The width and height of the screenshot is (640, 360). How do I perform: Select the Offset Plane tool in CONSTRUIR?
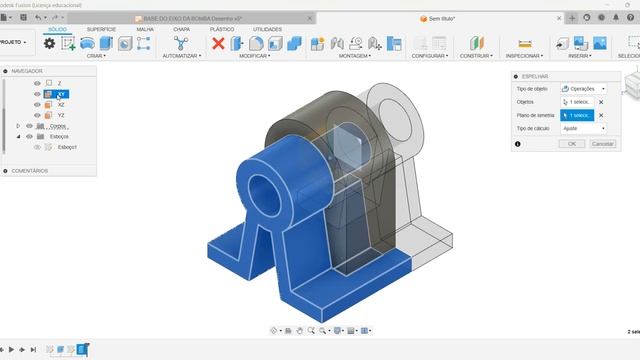pos(476,43)
